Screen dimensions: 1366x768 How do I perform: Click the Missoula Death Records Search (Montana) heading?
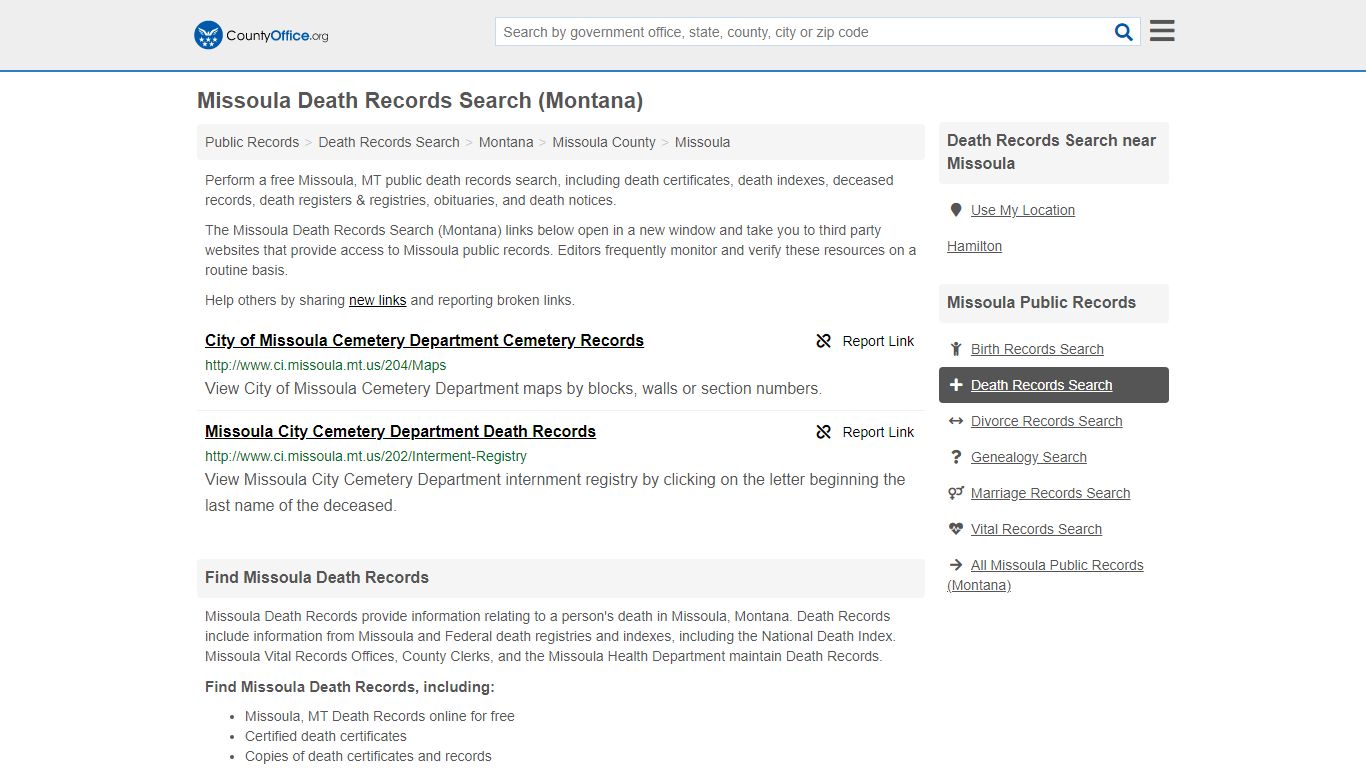420,100
